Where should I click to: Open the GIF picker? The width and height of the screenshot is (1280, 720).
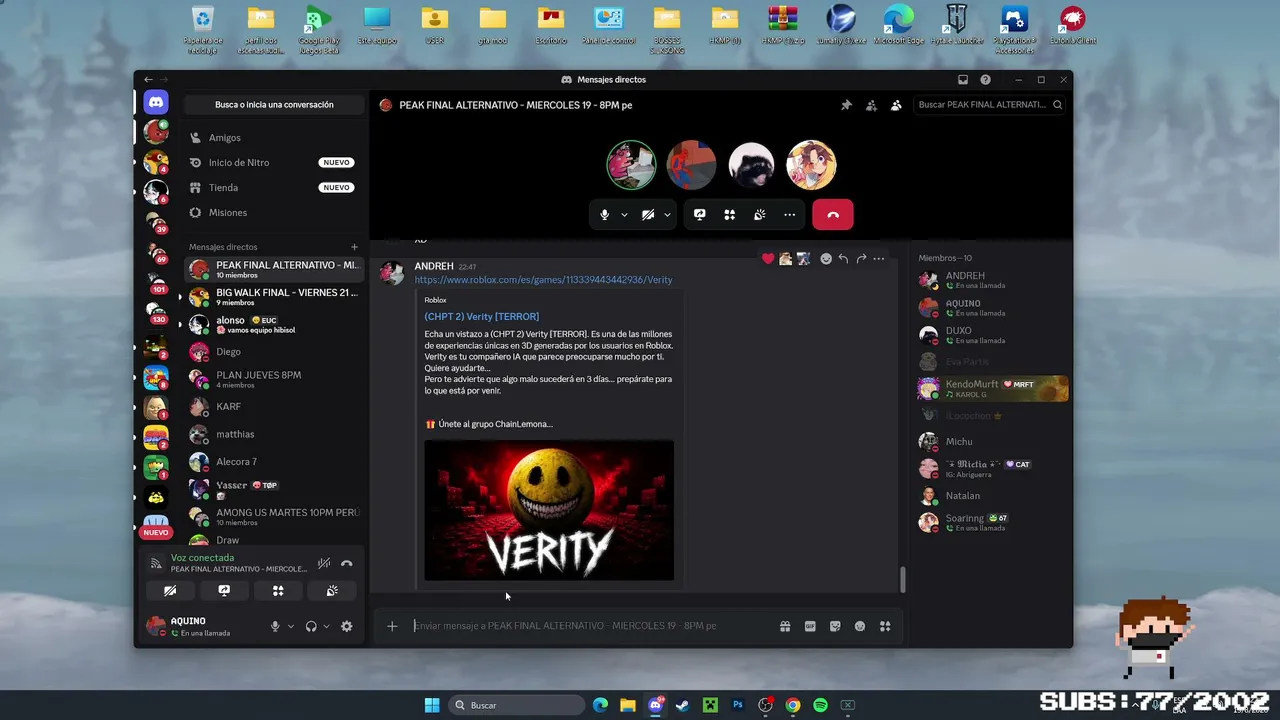tap(810, 626)
